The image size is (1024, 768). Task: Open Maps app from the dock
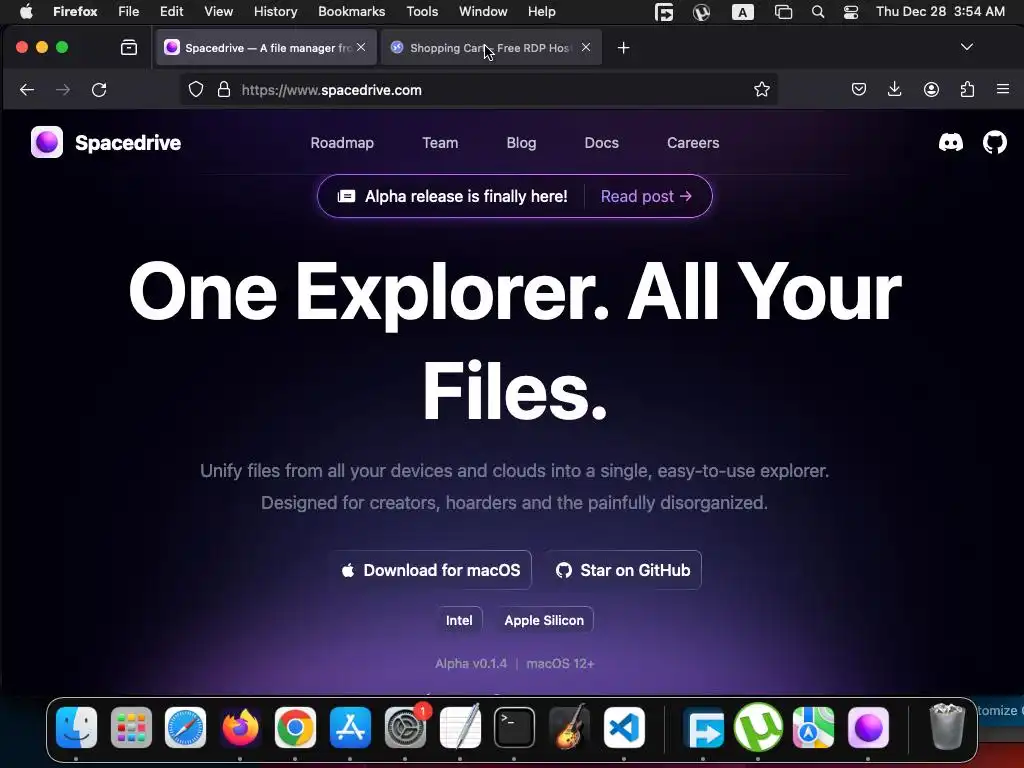813,728
